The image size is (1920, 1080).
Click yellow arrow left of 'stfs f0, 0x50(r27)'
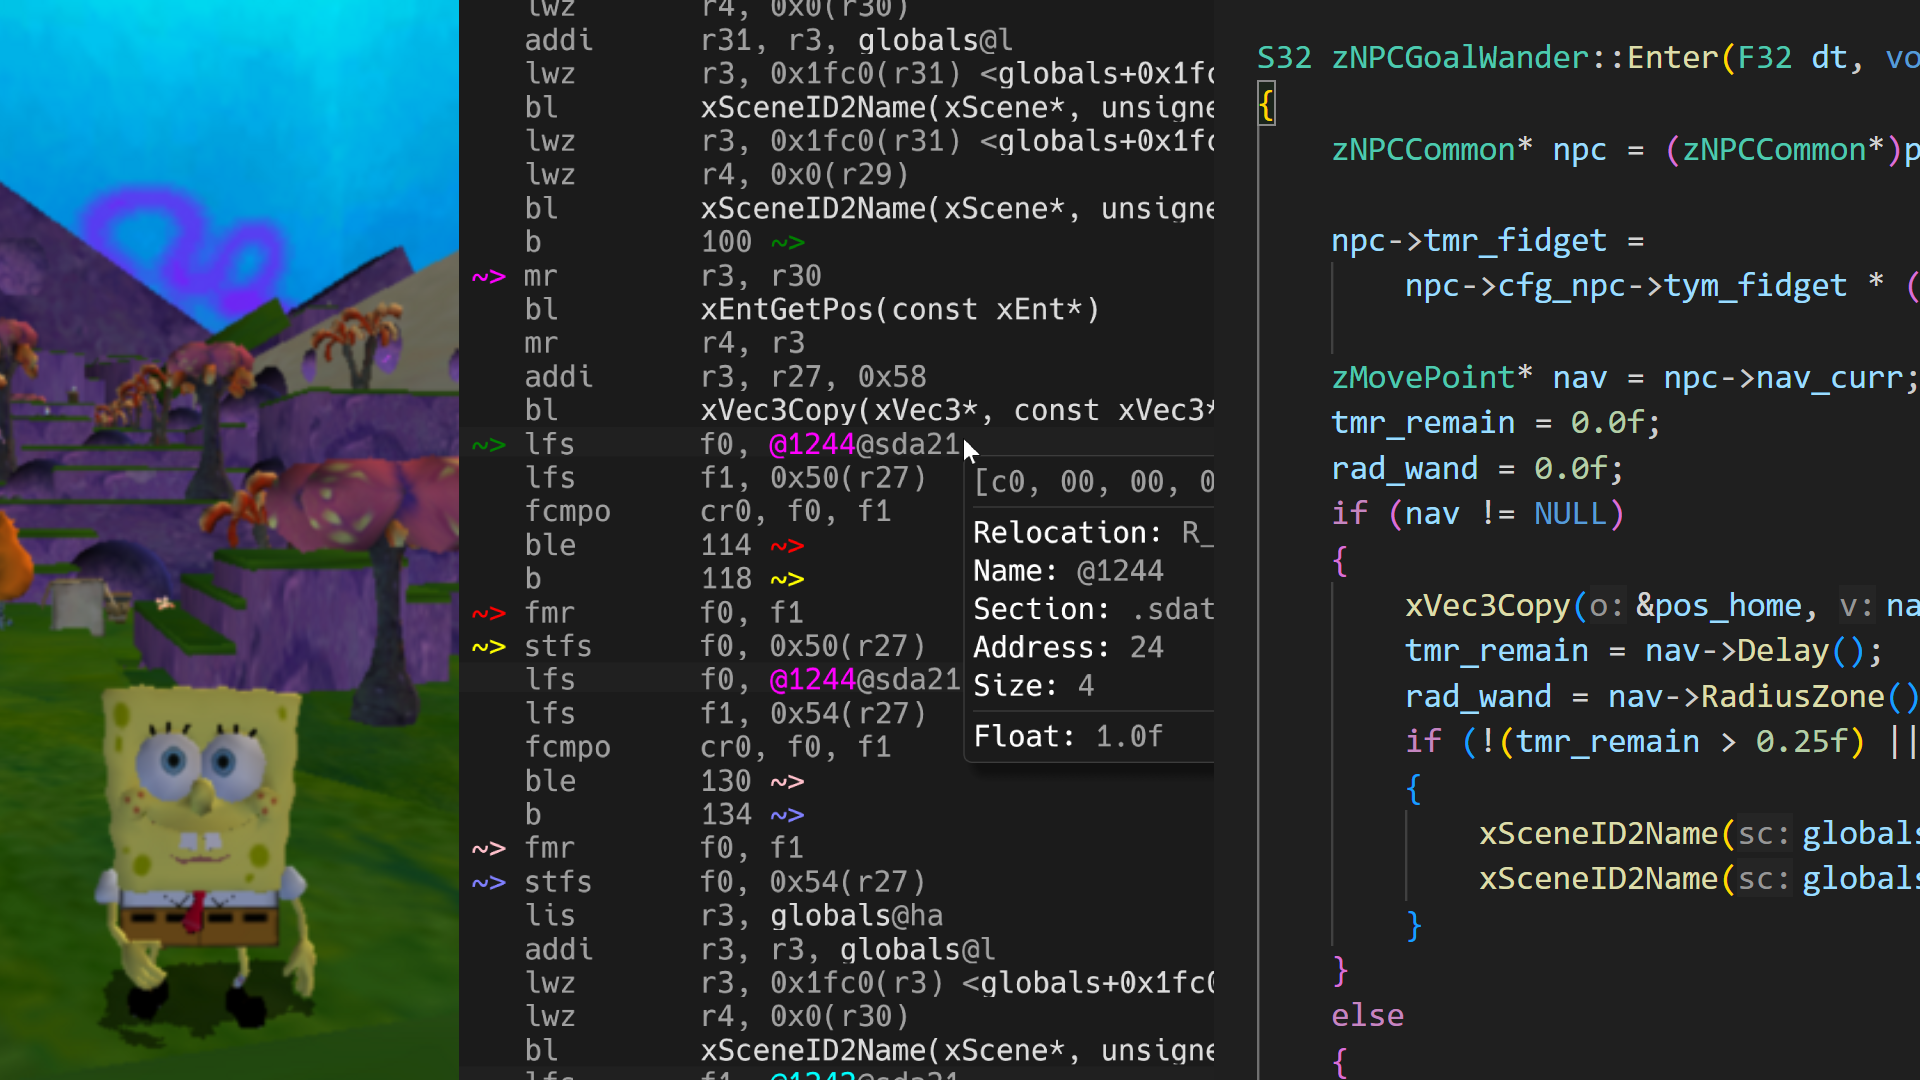pyautogui.click(x=489, y=647)
